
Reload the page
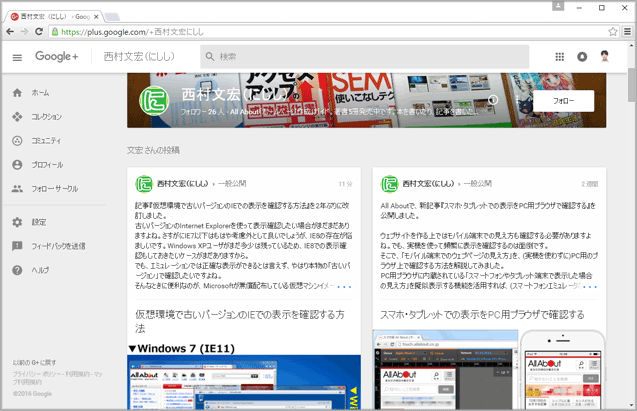(x=39, y=32)
